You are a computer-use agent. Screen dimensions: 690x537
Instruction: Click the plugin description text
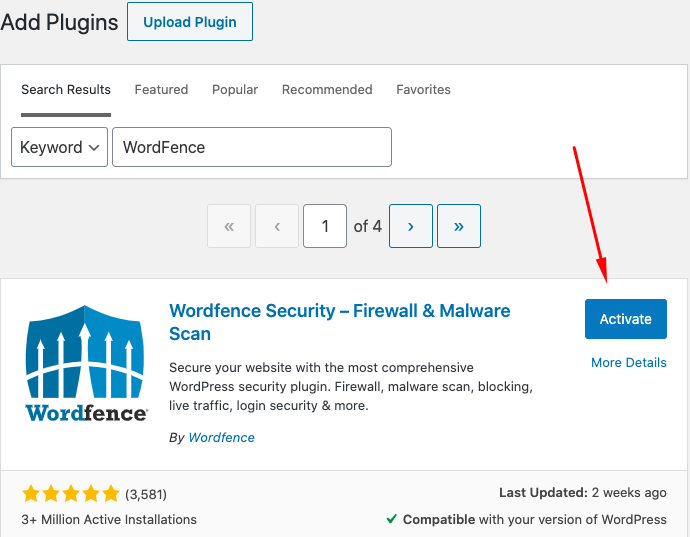tap(351, 386)
